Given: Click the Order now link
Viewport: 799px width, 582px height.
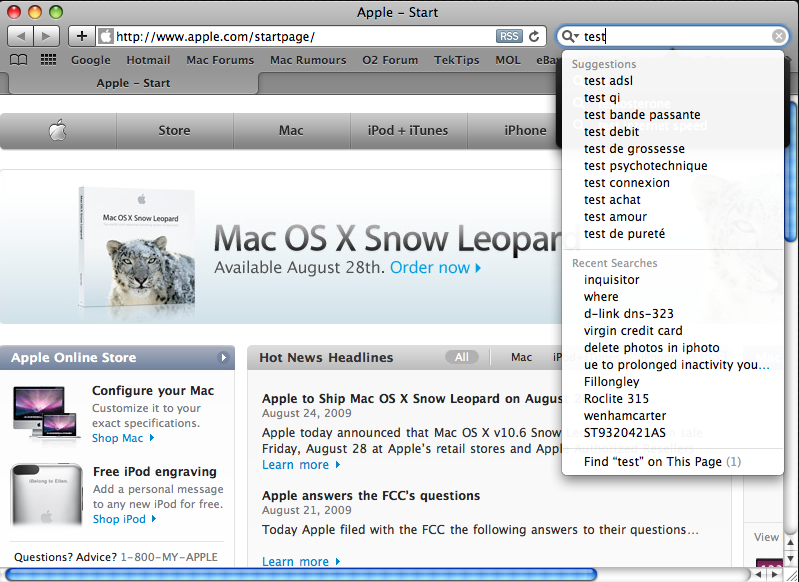Looking at the screenshot, I should (435, 268).
